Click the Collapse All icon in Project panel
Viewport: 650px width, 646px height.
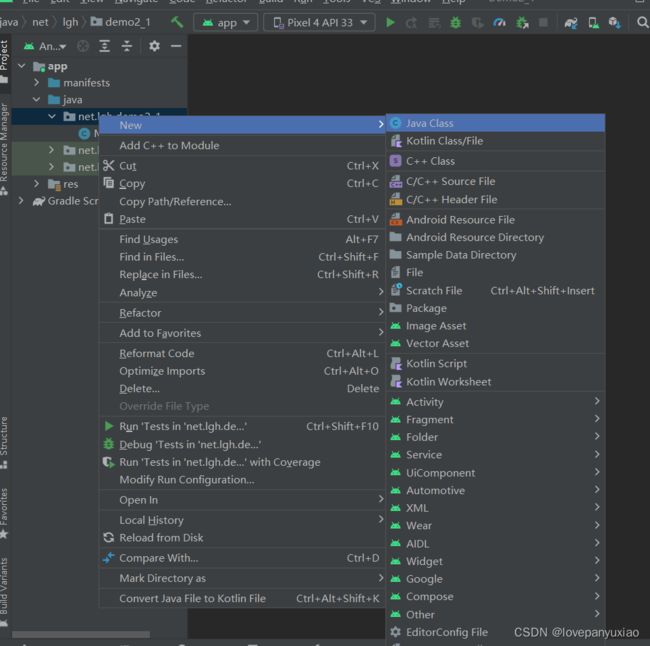pyautogui.click(x=126, y=46)
